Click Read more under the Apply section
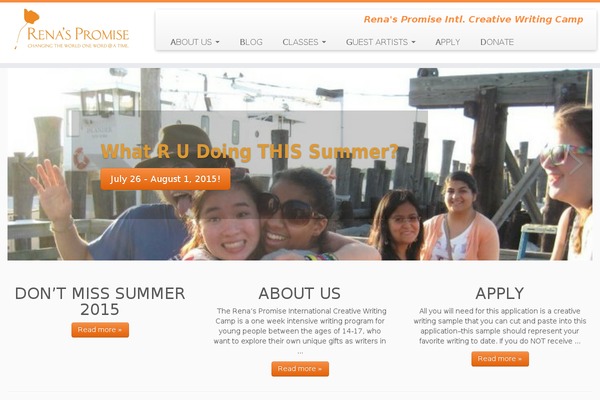The image size is (600, 400). pos(500,359)
